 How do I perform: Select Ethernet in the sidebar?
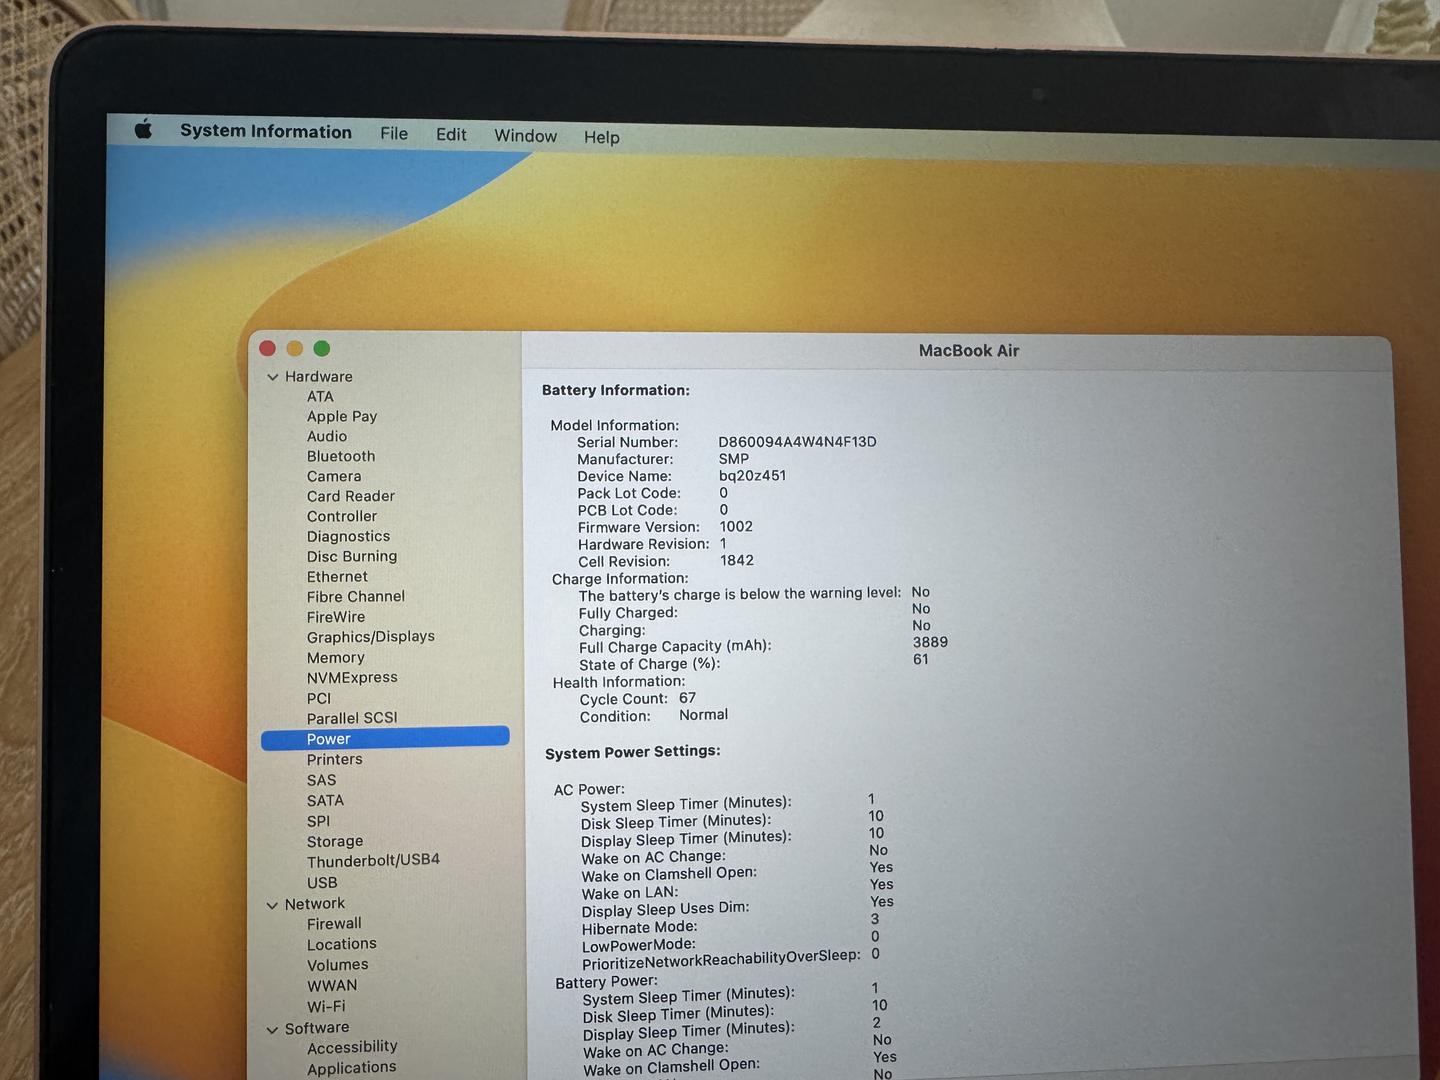point(337,576)
